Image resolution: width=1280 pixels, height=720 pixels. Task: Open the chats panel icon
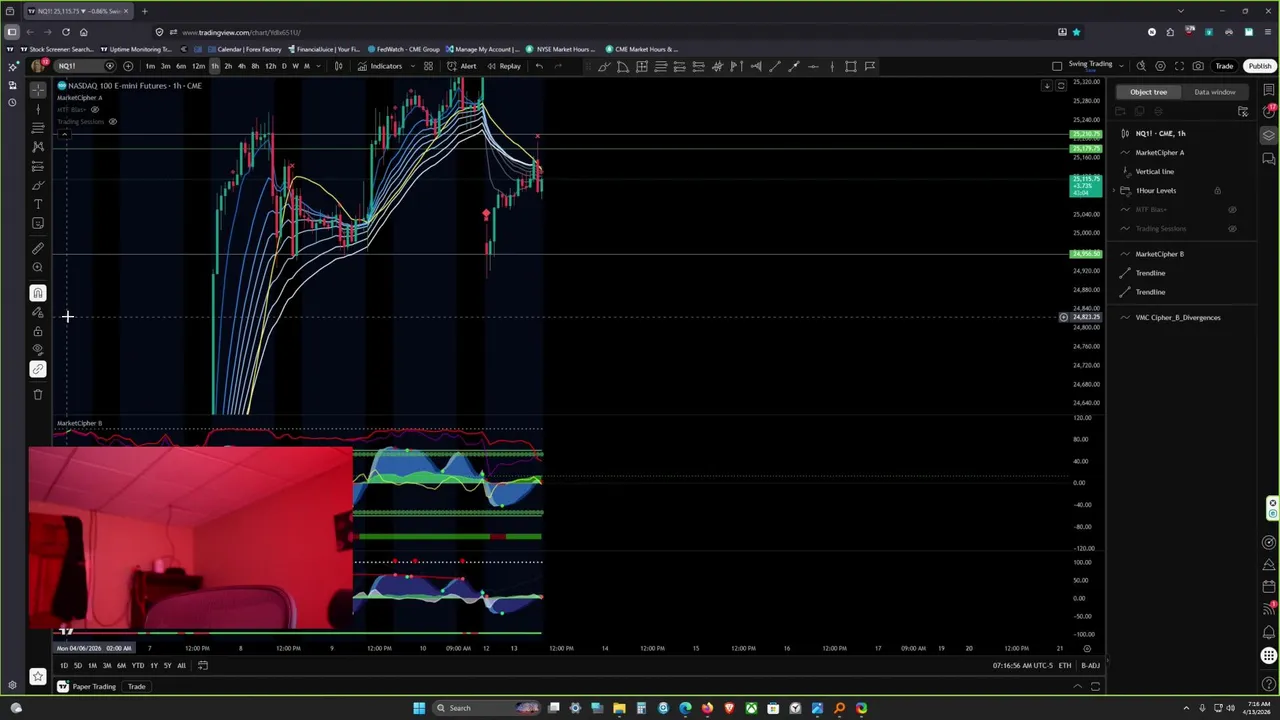pos(1269,158)
